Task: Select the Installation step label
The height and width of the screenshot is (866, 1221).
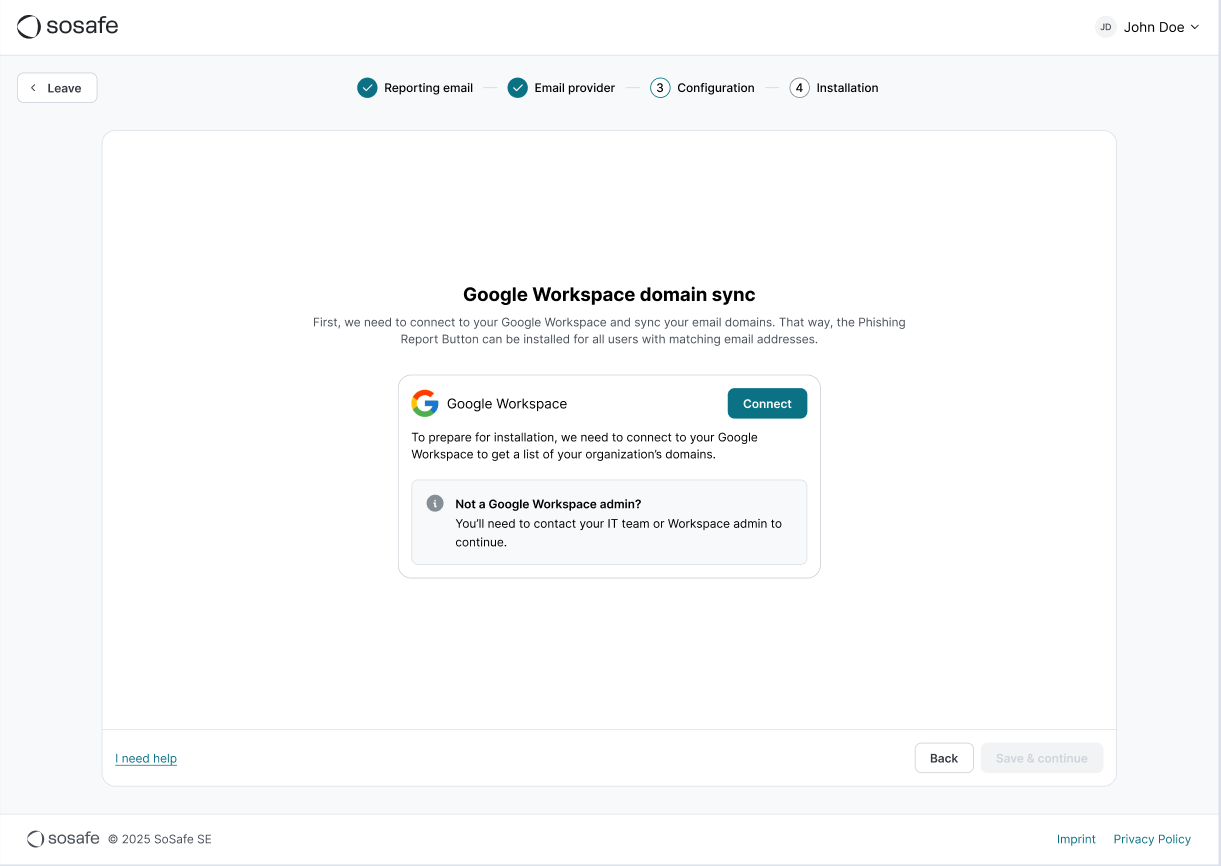Action: click(x=847, y=88)
